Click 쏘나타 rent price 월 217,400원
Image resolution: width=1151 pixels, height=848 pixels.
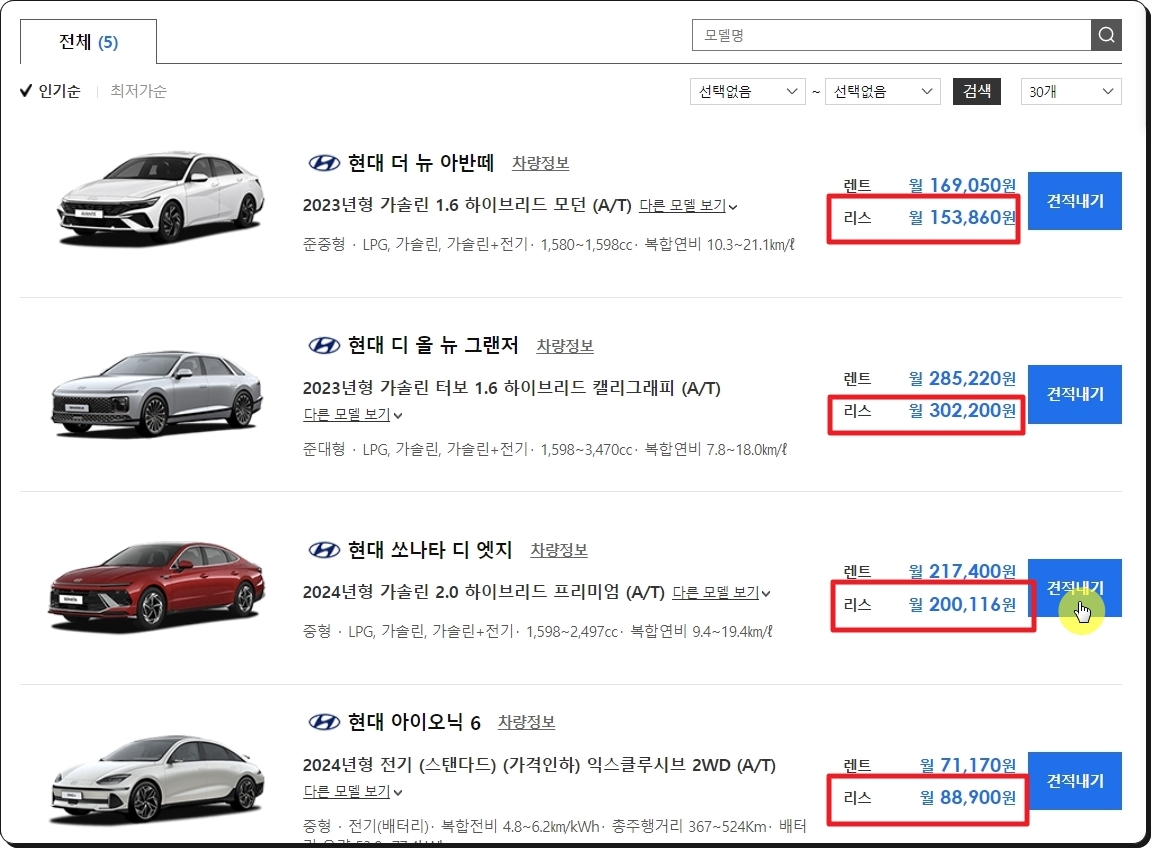(x=962, y=571)
